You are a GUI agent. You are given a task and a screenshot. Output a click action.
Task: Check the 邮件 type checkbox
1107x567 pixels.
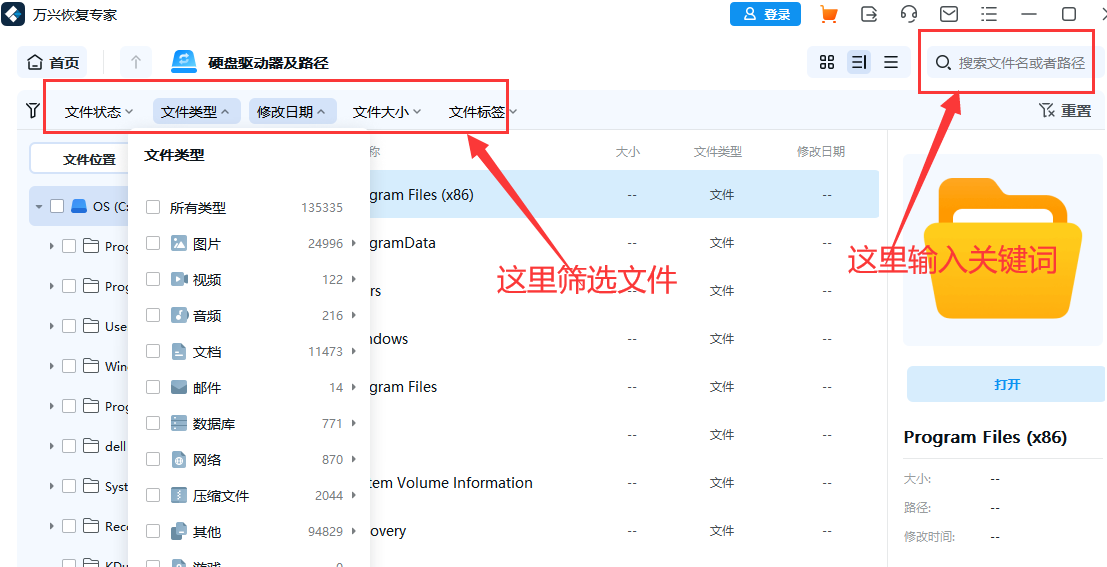click(x=153, y=388)
